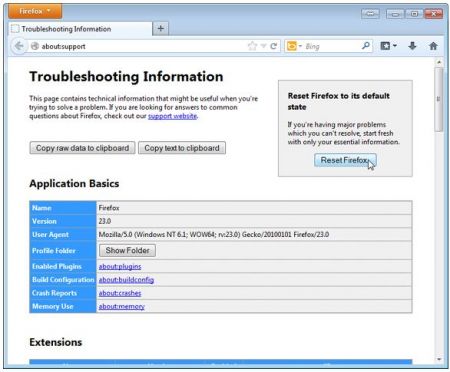Screen dimensions: 450x372
Task: Select the User Agent value text
Action: click(x=214, y=234)
